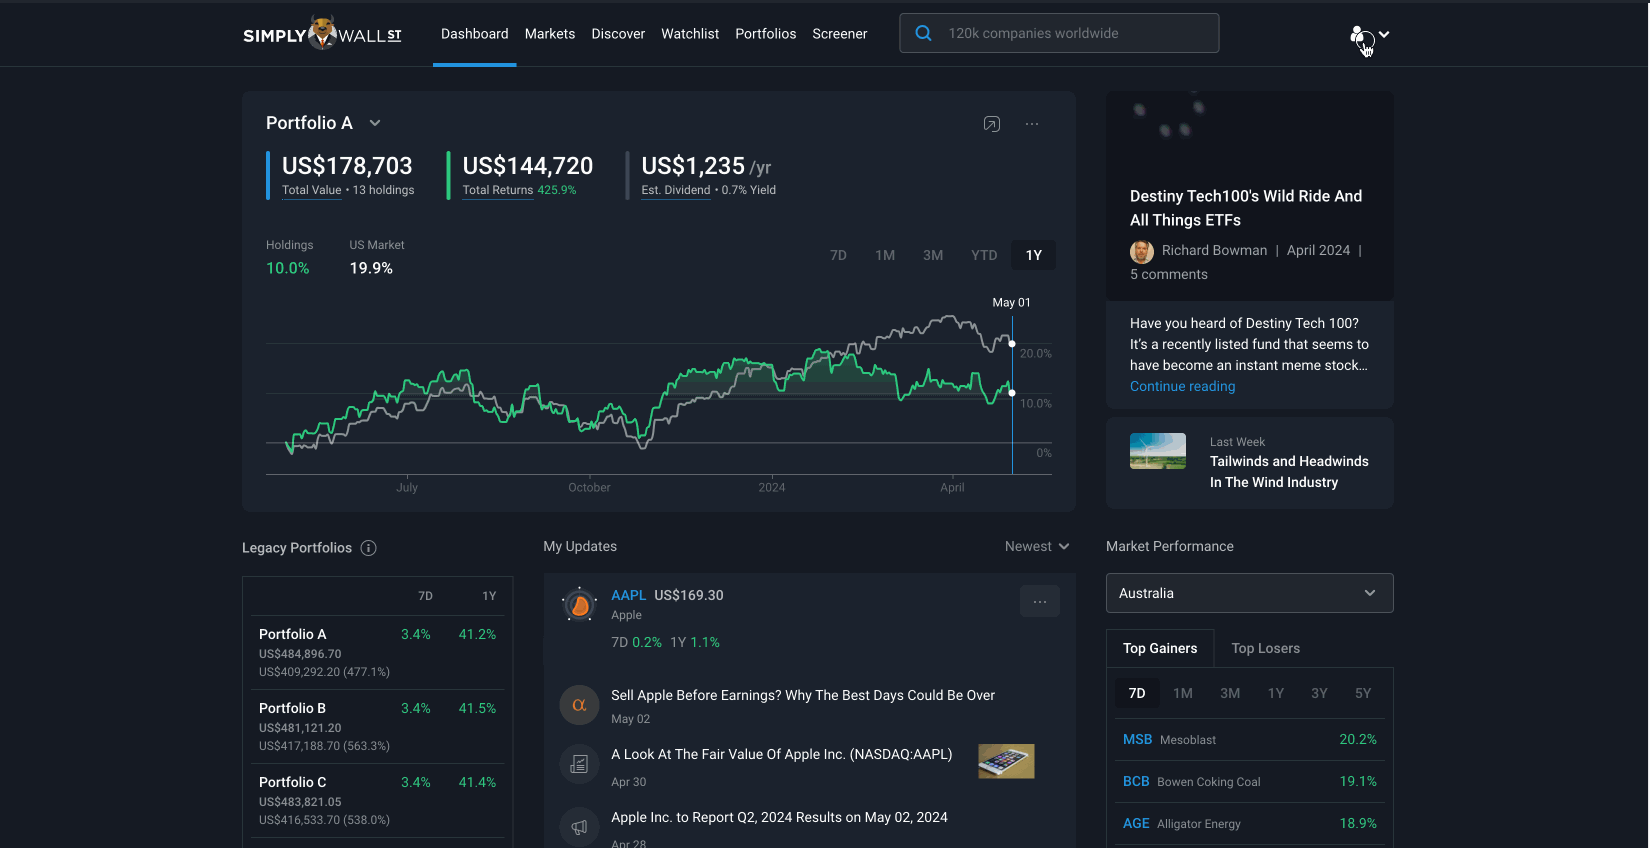Click the Simply Wall St logo
This screenshot has height=848, width=1650.
(322, 34)
